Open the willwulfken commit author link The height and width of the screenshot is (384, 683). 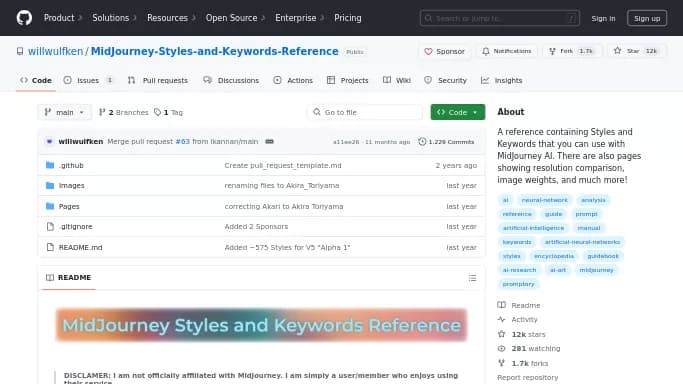pos(81,141)
